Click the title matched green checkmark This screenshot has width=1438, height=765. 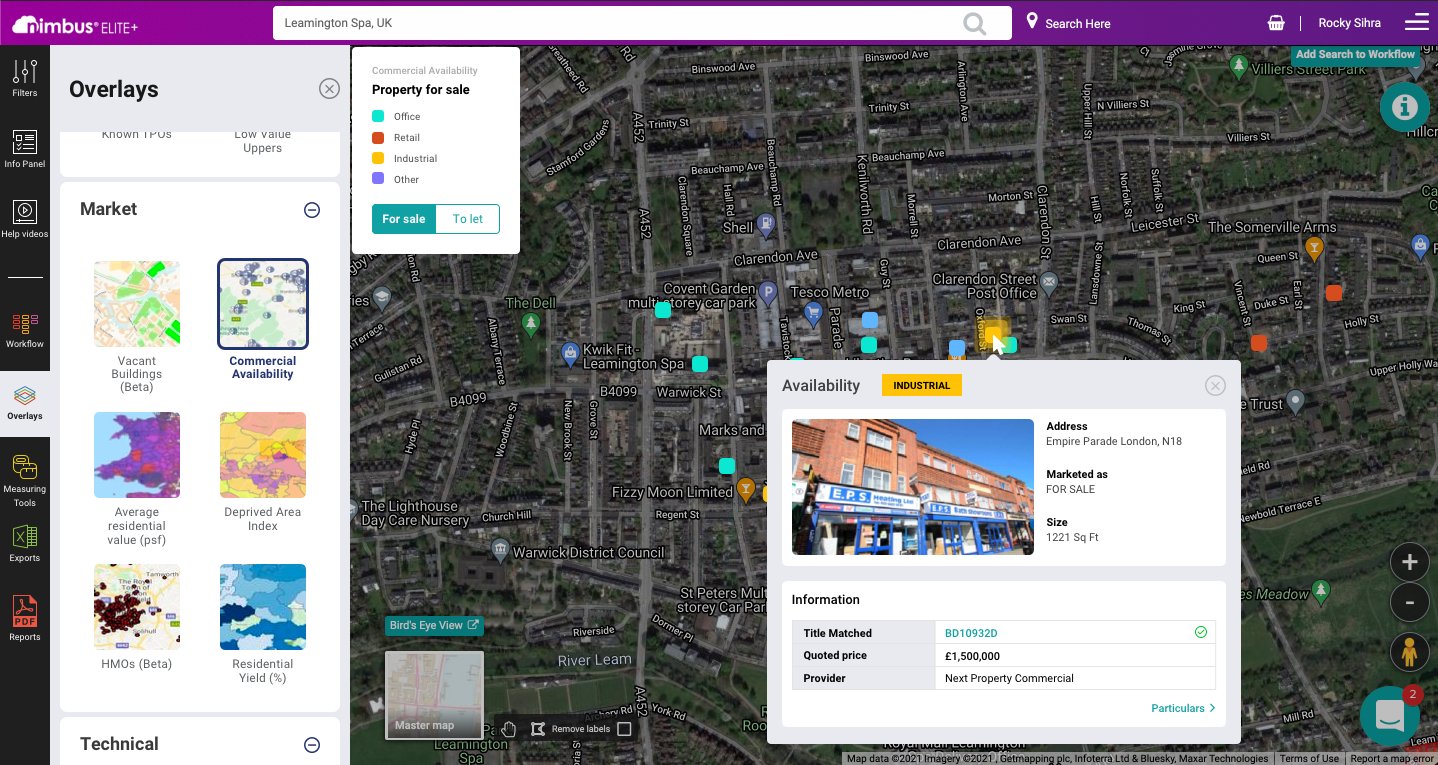1201,632
